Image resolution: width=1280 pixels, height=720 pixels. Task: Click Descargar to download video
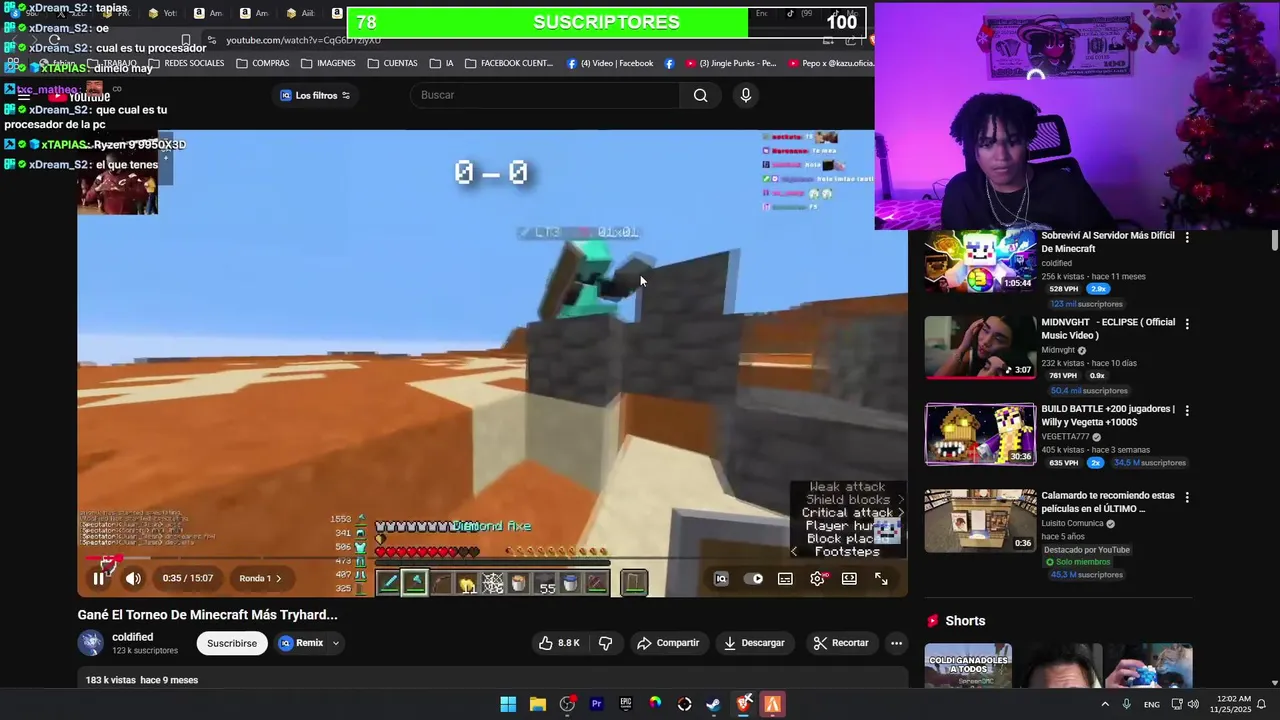[x=754, y=643]
